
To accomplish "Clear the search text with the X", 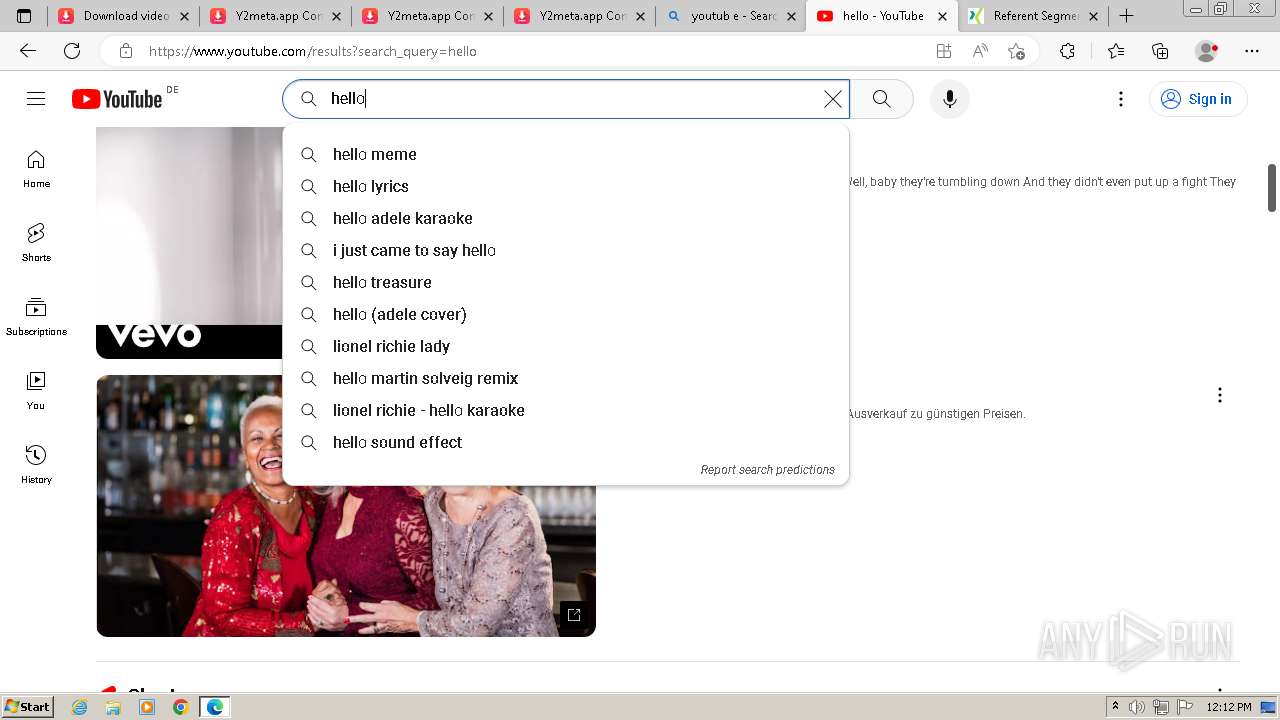I will click(x=833, y=98).
